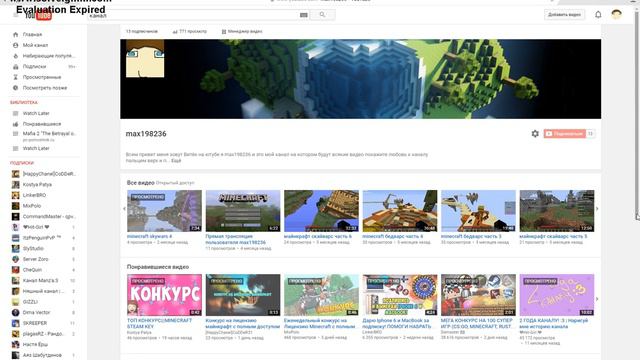The width and height of the screenshot is (640, 360).
Task: Click CommandMaster channel avatar
Action: (16, 216)
